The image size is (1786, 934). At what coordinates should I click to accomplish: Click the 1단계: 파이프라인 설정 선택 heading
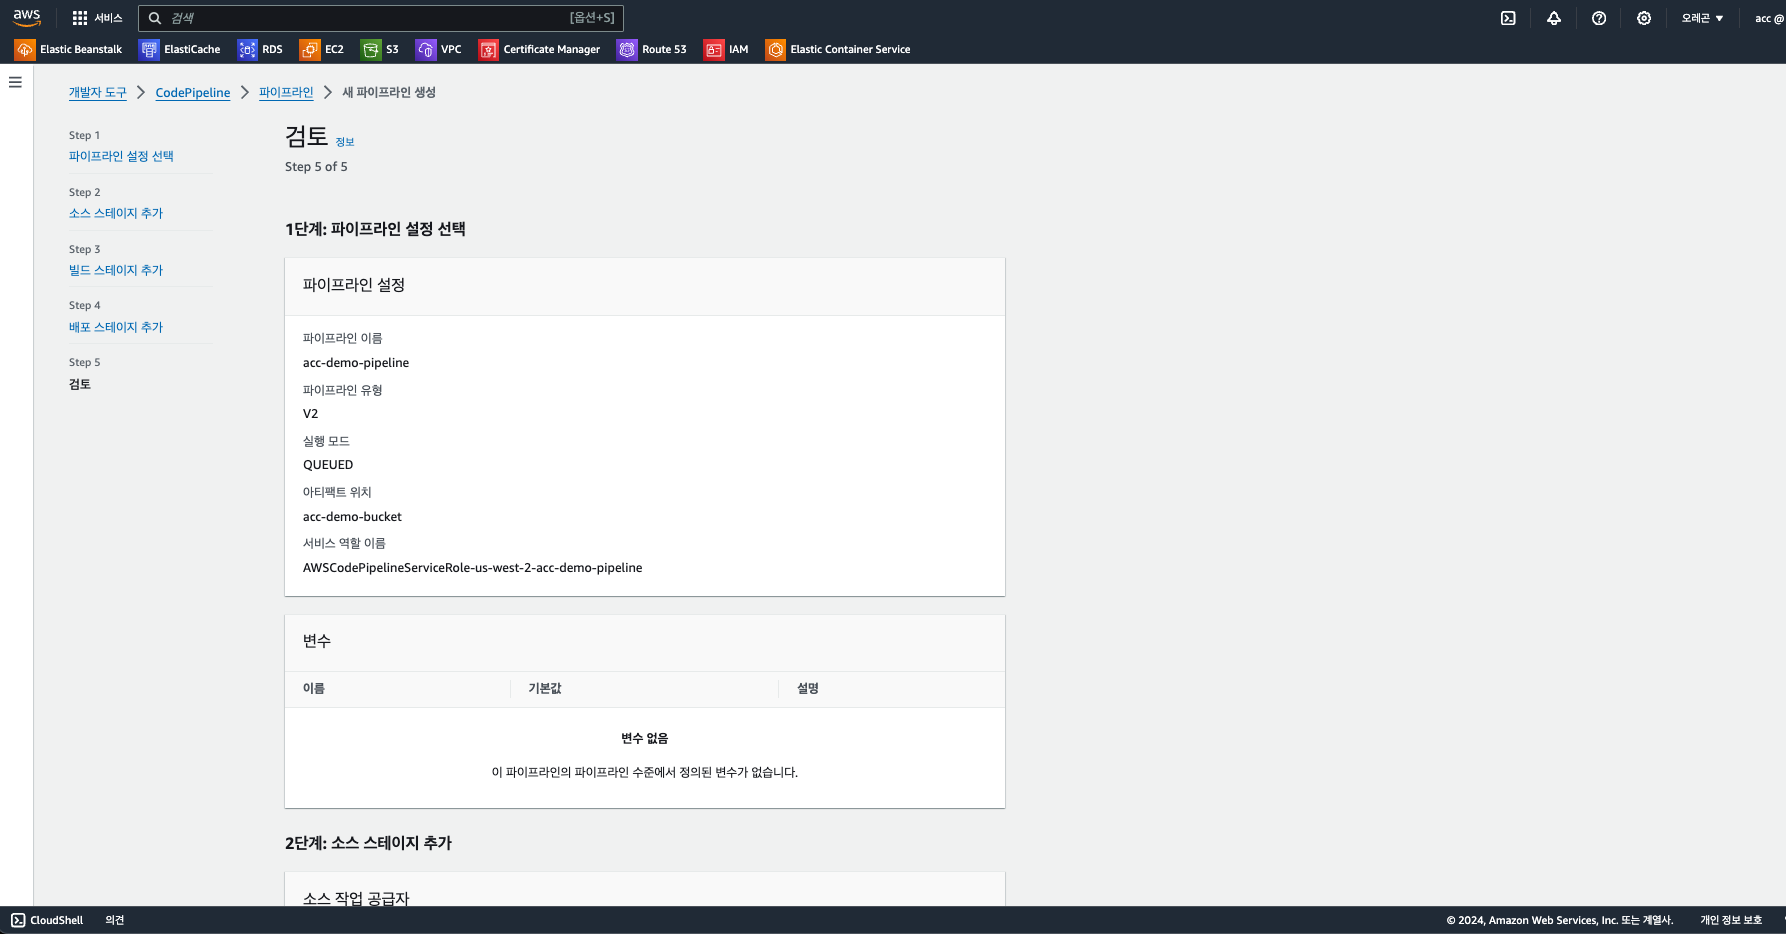[x=375, y=229]
